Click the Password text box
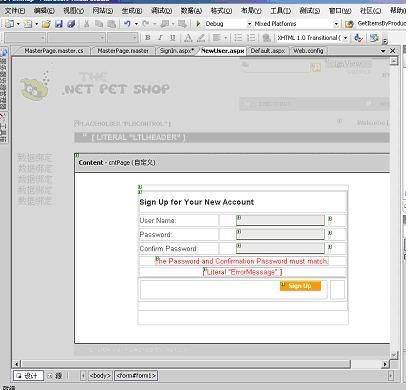Screen dimensions: 408x390 [280, 234]
